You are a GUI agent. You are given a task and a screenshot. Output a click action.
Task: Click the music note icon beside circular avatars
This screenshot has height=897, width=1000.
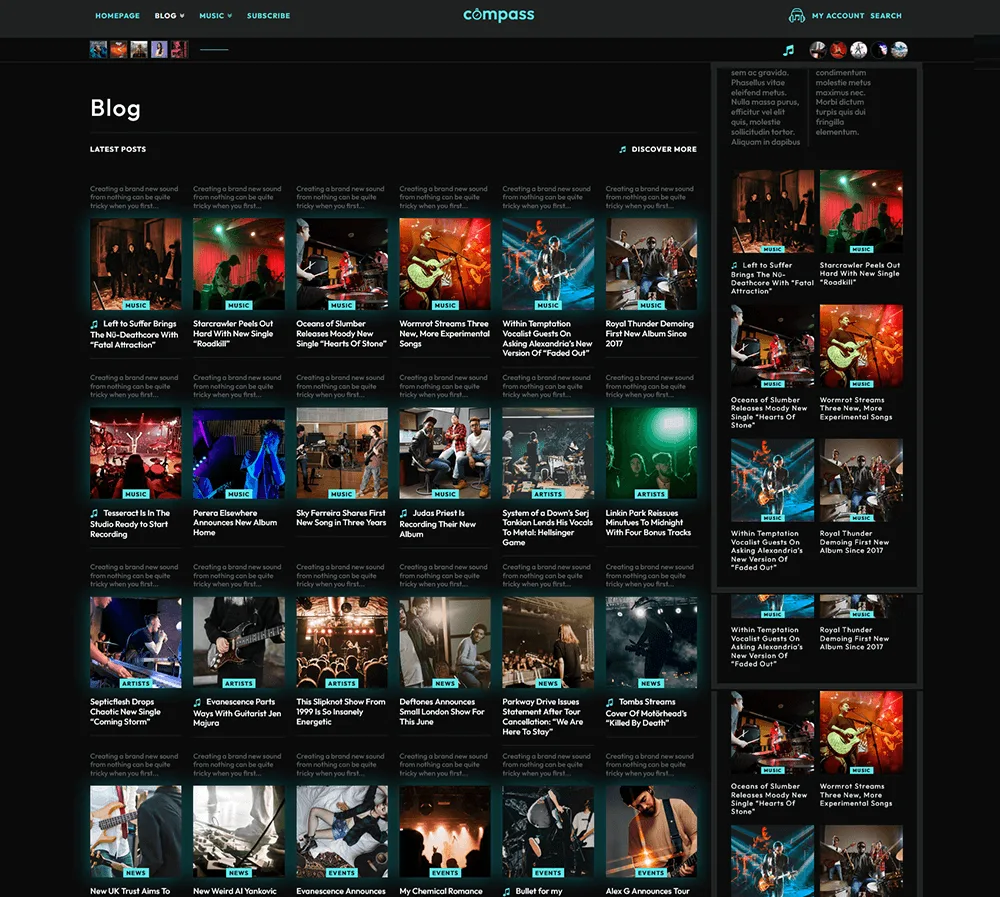[789, 50]
